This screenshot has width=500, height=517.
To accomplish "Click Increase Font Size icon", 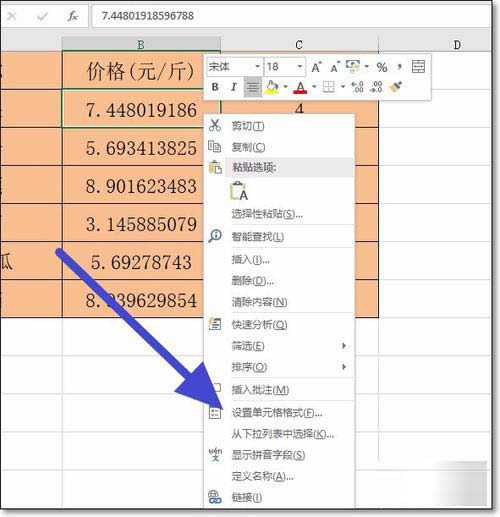I will [x=316, y=67].
